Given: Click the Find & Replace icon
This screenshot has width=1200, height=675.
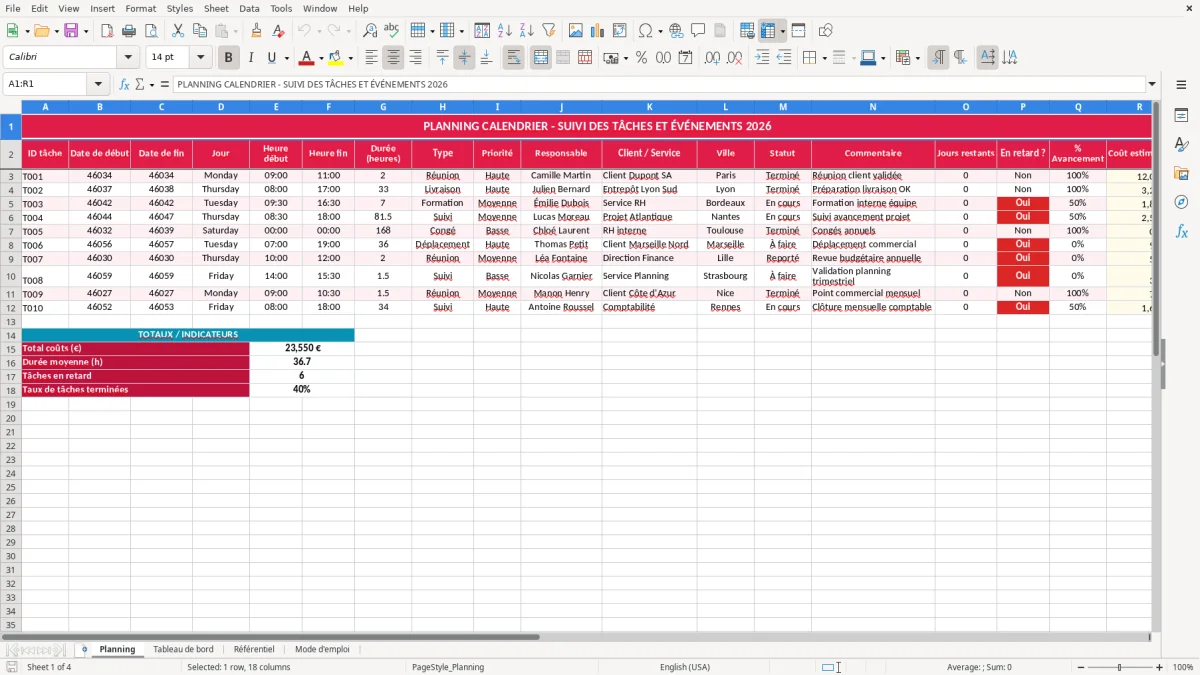Looking at the screenshot, I should pyautogui.click(x=370, y=31).
